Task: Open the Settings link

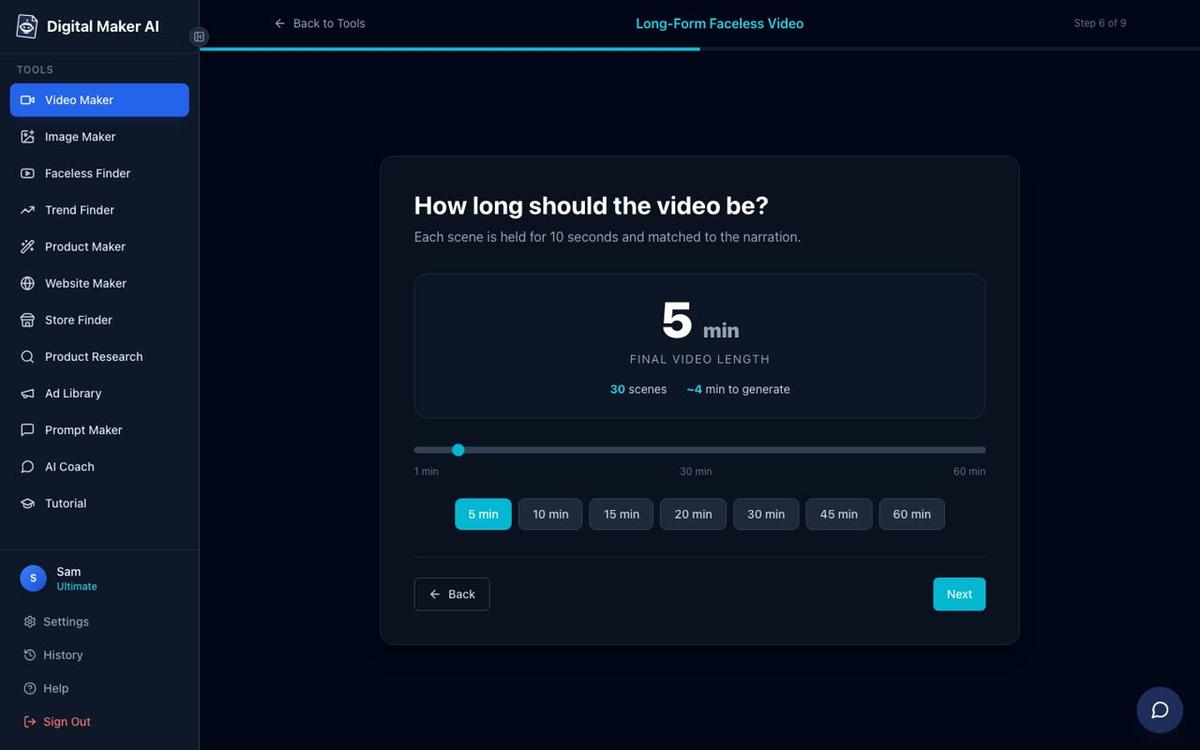Action: tap(56, 622)
